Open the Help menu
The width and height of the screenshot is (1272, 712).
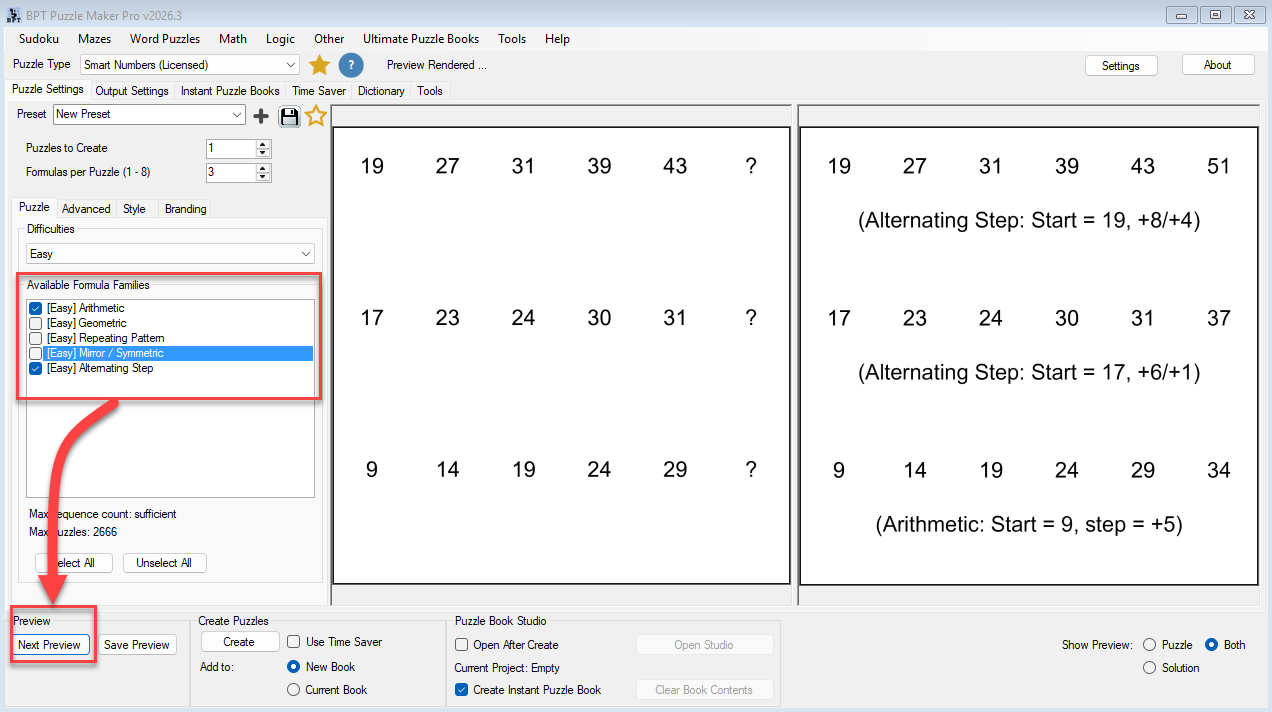(x=557, y=39)
